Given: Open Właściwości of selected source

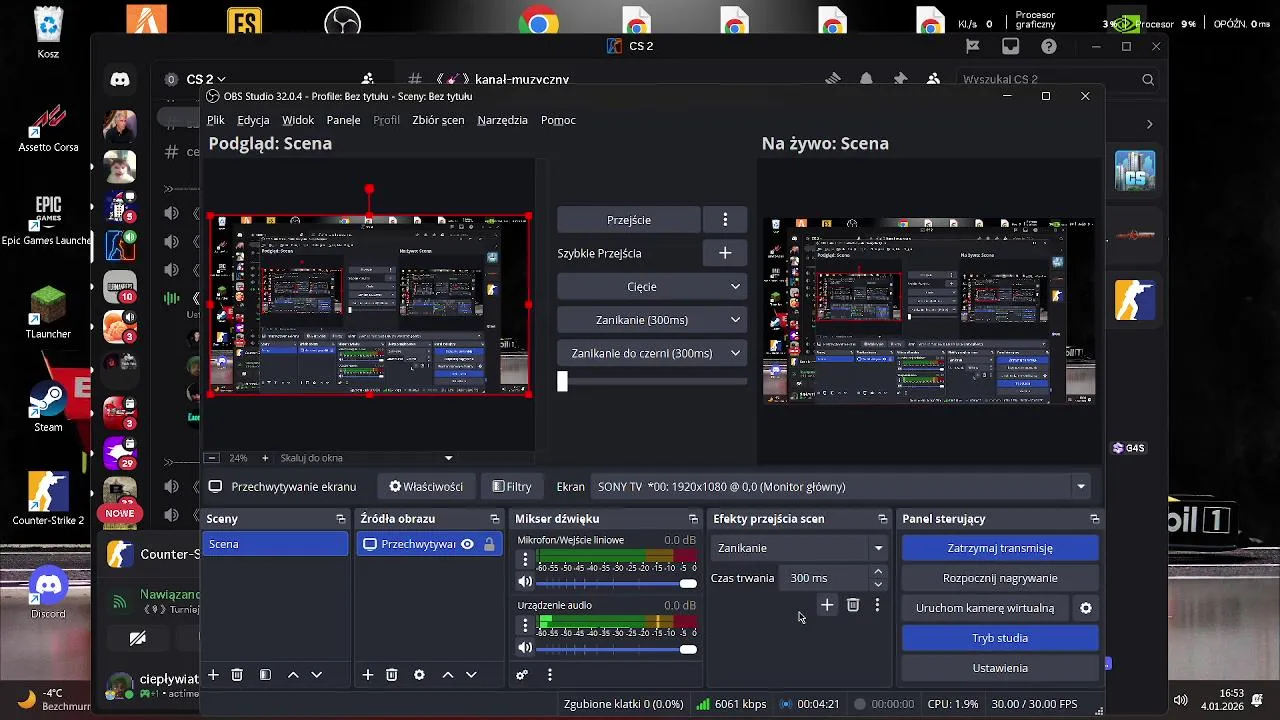Looking at the screenshot, I should pyautogui.click(x=426, y=487).
